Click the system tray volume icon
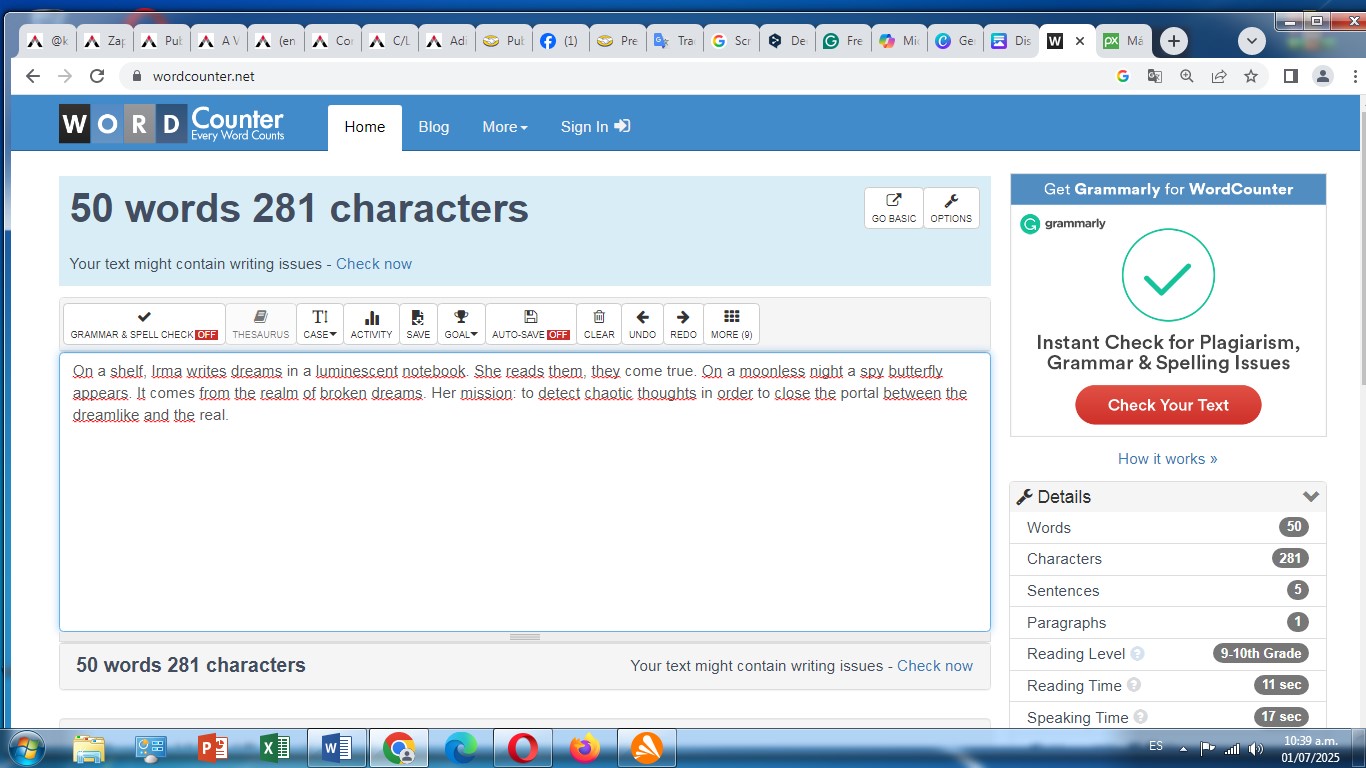Screen dimensions: 1366x768 pyautogui.click(x=1256, y=748)
